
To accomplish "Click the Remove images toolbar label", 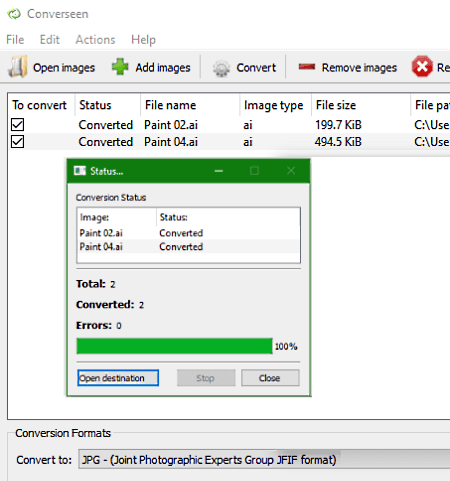I will coord(359,68).
